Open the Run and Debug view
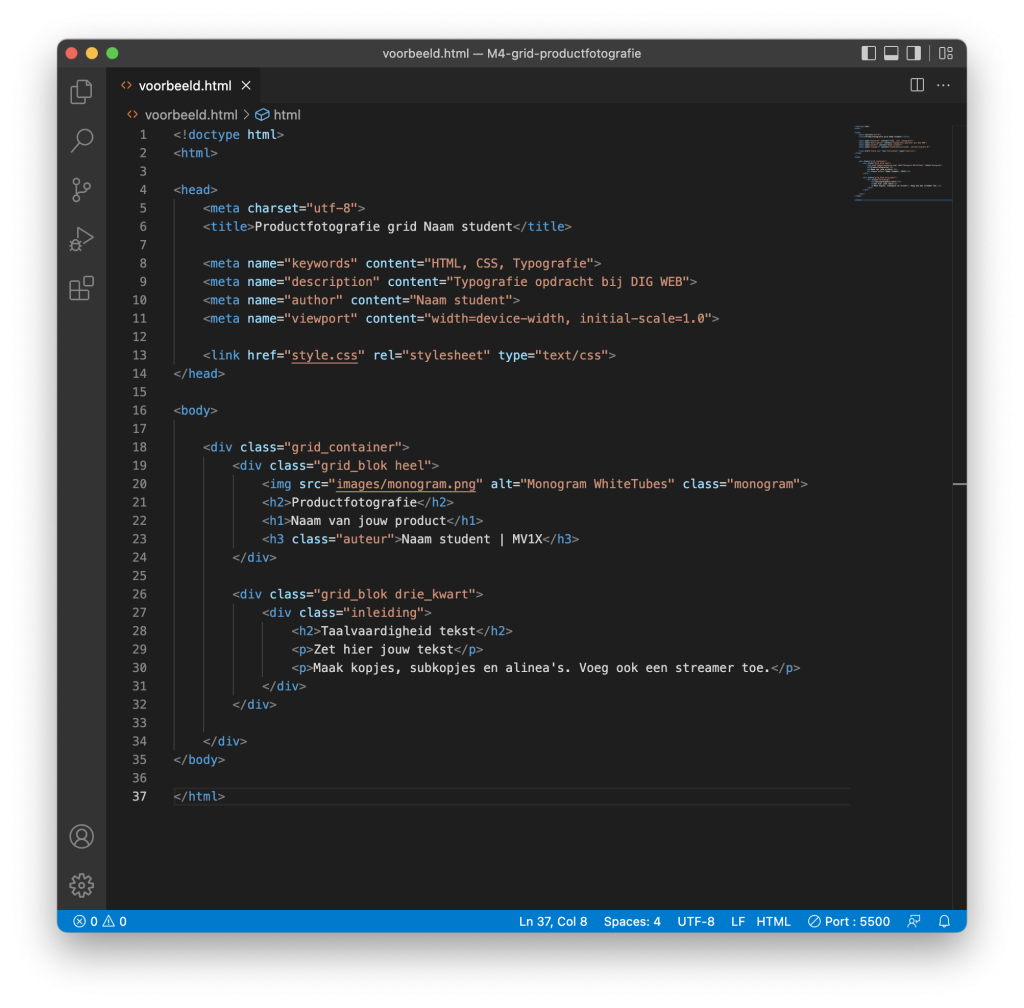This screenshot has width=1024, height=1008. click(82, 239)
